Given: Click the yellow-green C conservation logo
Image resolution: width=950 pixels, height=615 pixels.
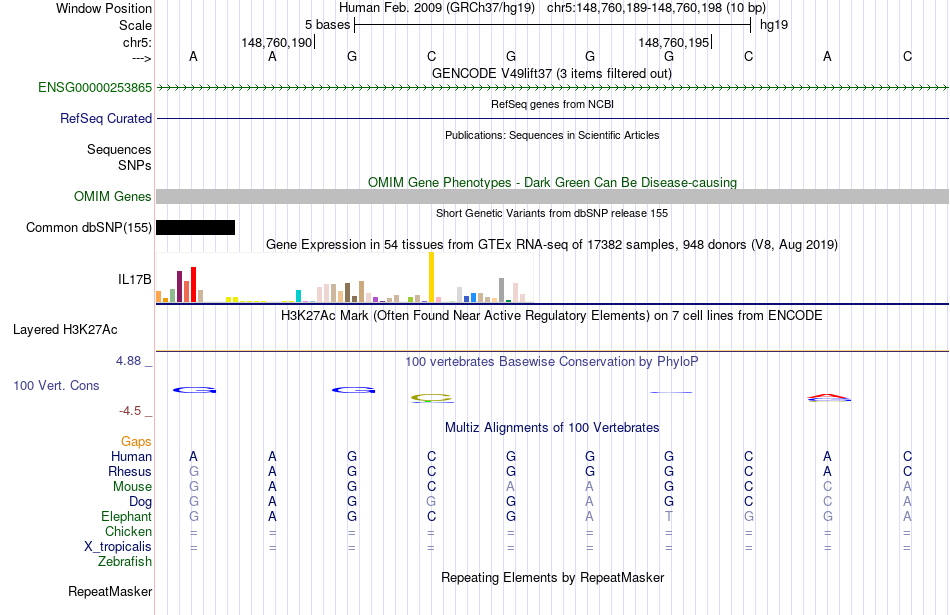Looking at the screenshot, I should click(431, 398).
